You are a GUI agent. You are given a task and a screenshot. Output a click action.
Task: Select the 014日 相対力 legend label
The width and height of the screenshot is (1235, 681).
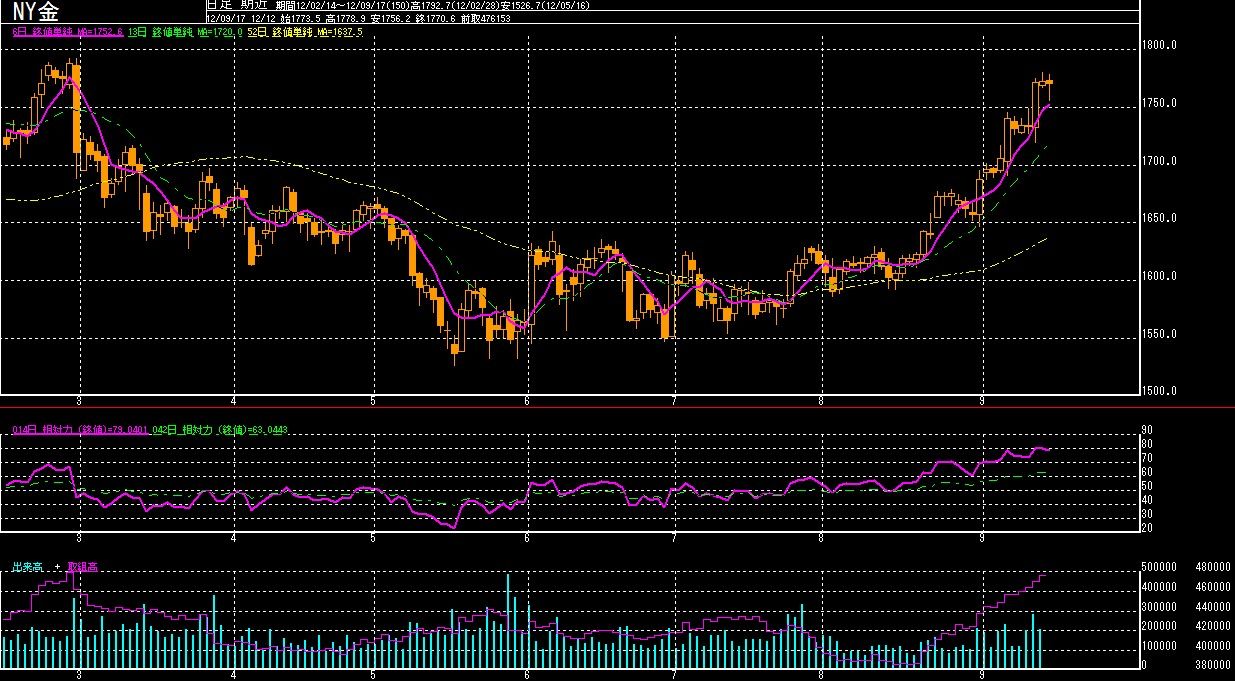click(x=80, y=430)
